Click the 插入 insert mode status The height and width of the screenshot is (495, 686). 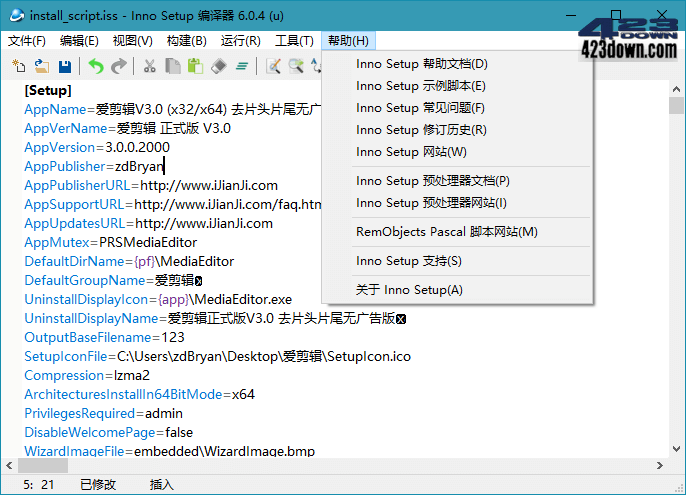(x=161, y=484)
